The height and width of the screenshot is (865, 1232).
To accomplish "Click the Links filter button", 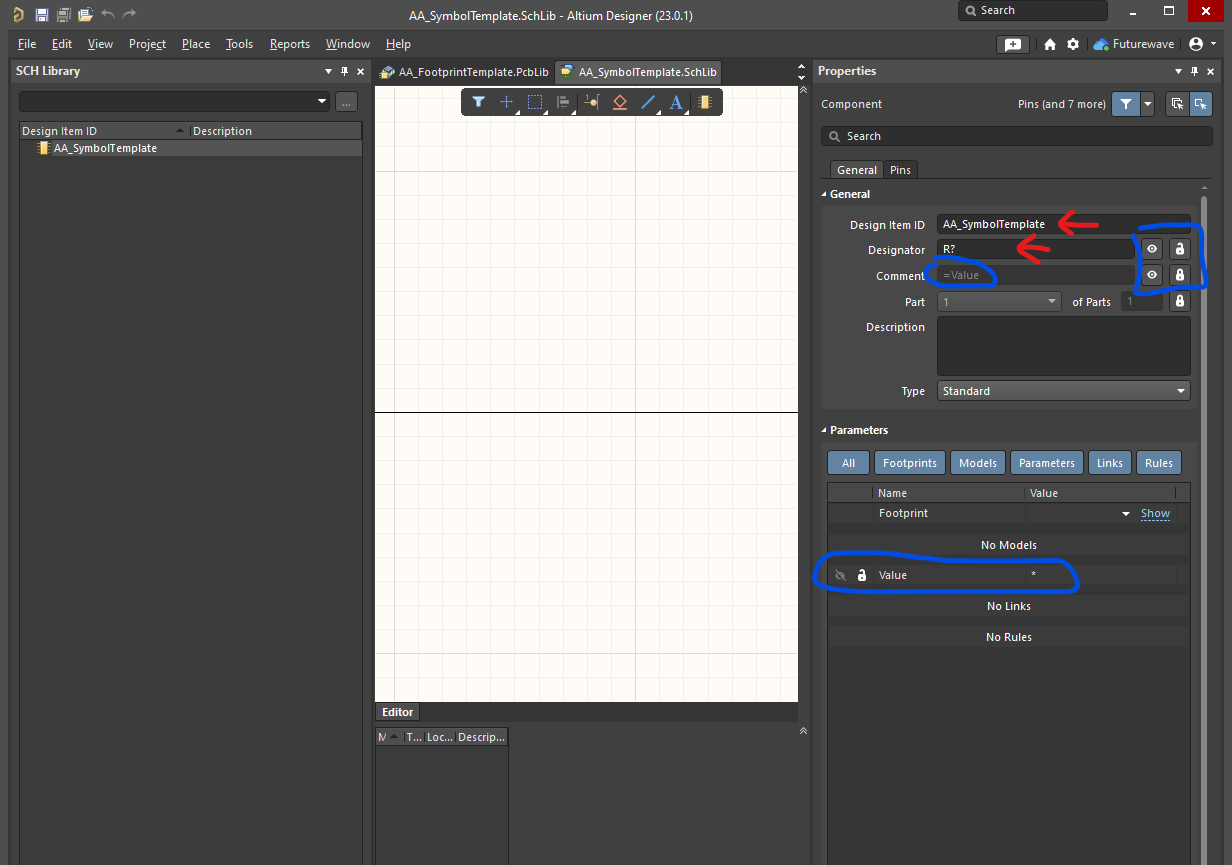I will click(x=1110, y=463).
